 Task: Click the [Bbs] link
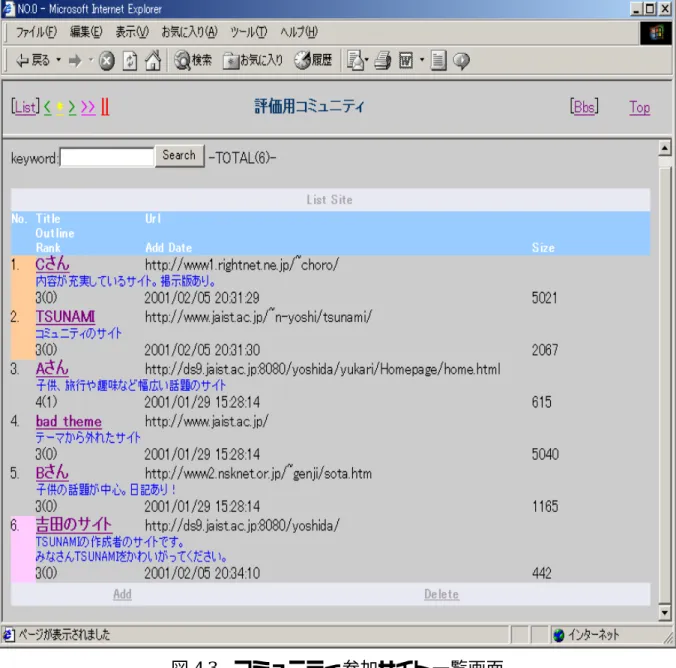click(584, 107)
